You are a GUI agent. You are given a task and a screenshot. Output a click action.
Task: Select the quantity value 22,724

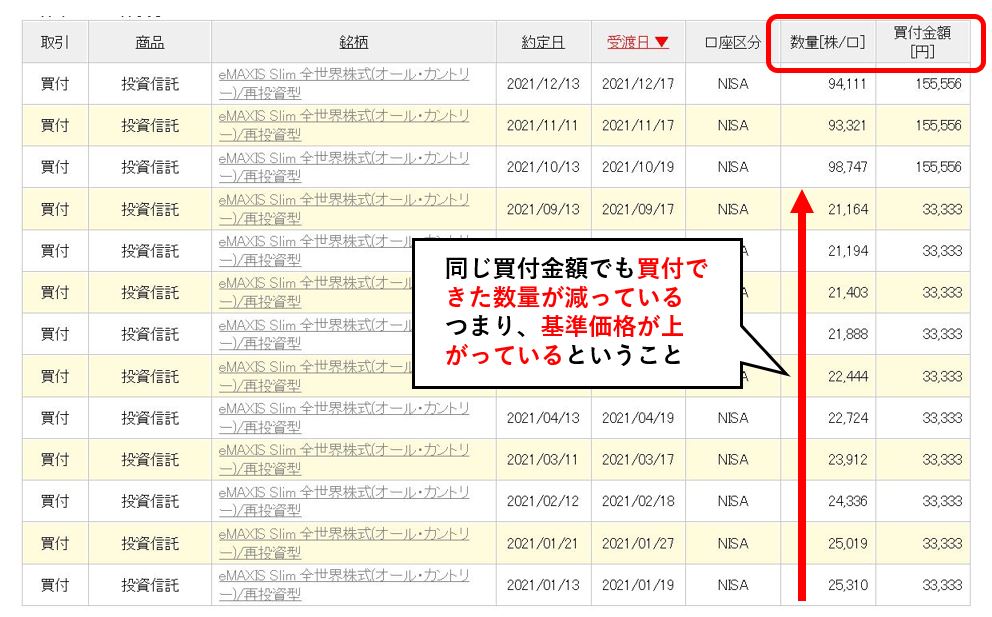click(848, 418)
